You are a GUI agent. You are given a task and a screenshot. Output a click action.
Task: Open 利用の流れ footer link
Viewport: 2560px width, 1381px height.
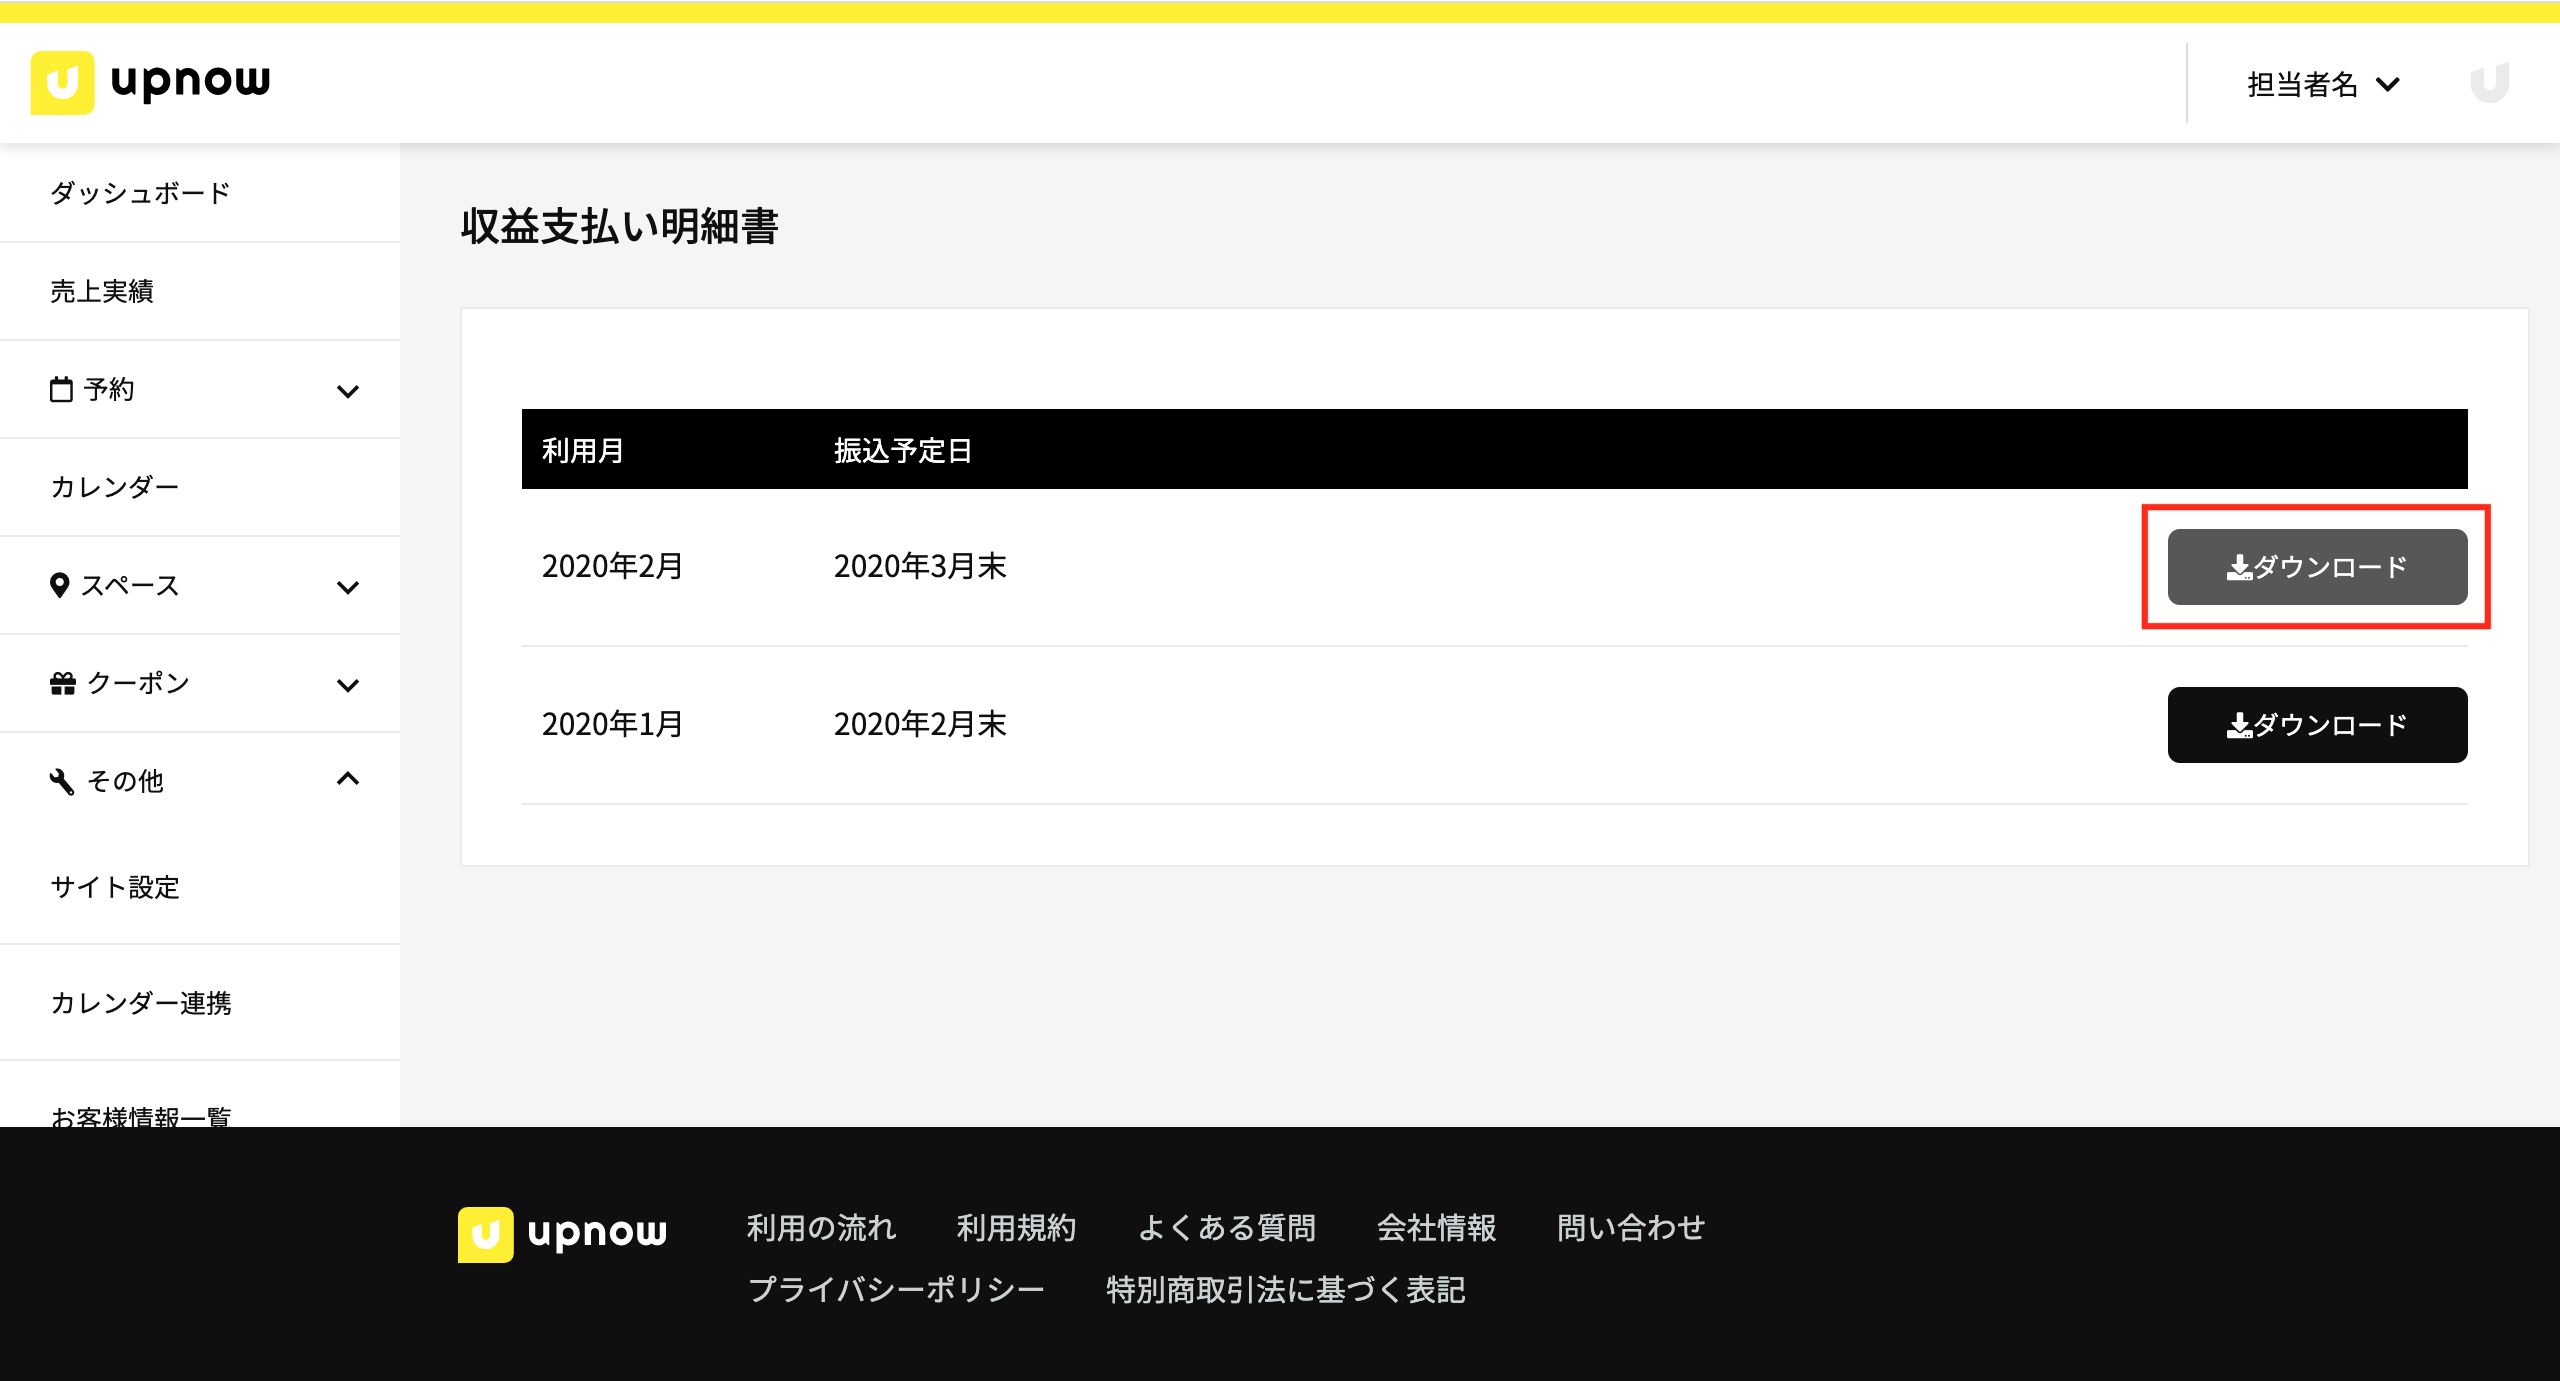point(821,1228)
